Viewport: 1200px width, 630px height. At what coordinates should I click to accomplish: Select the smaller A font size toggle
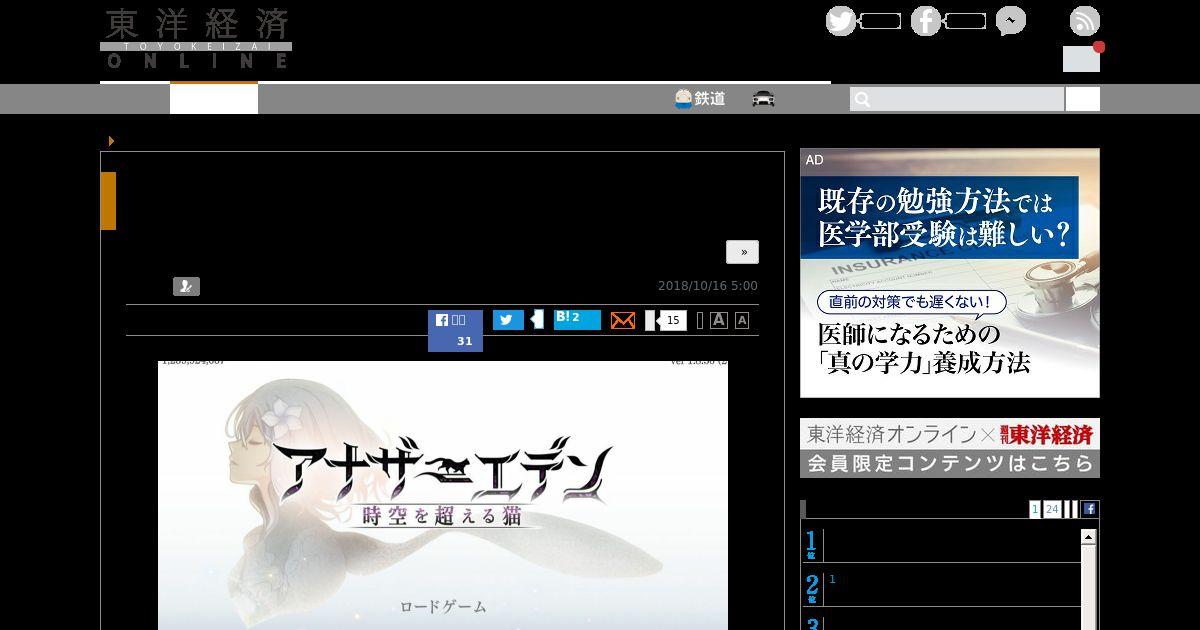(x=742, y=320)
